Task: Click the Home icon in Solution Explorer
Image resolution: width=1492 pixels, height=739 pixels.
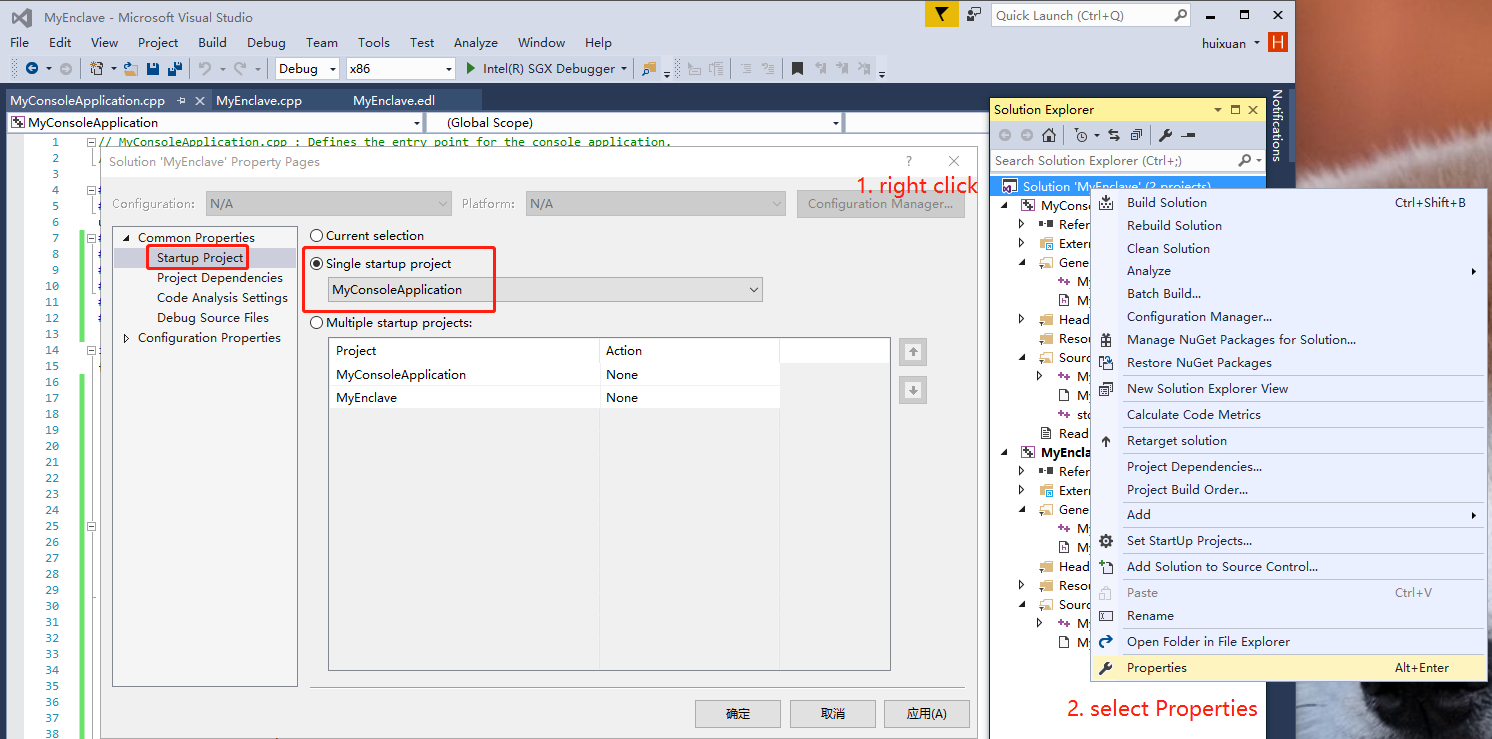Action: pos(1048,135)
